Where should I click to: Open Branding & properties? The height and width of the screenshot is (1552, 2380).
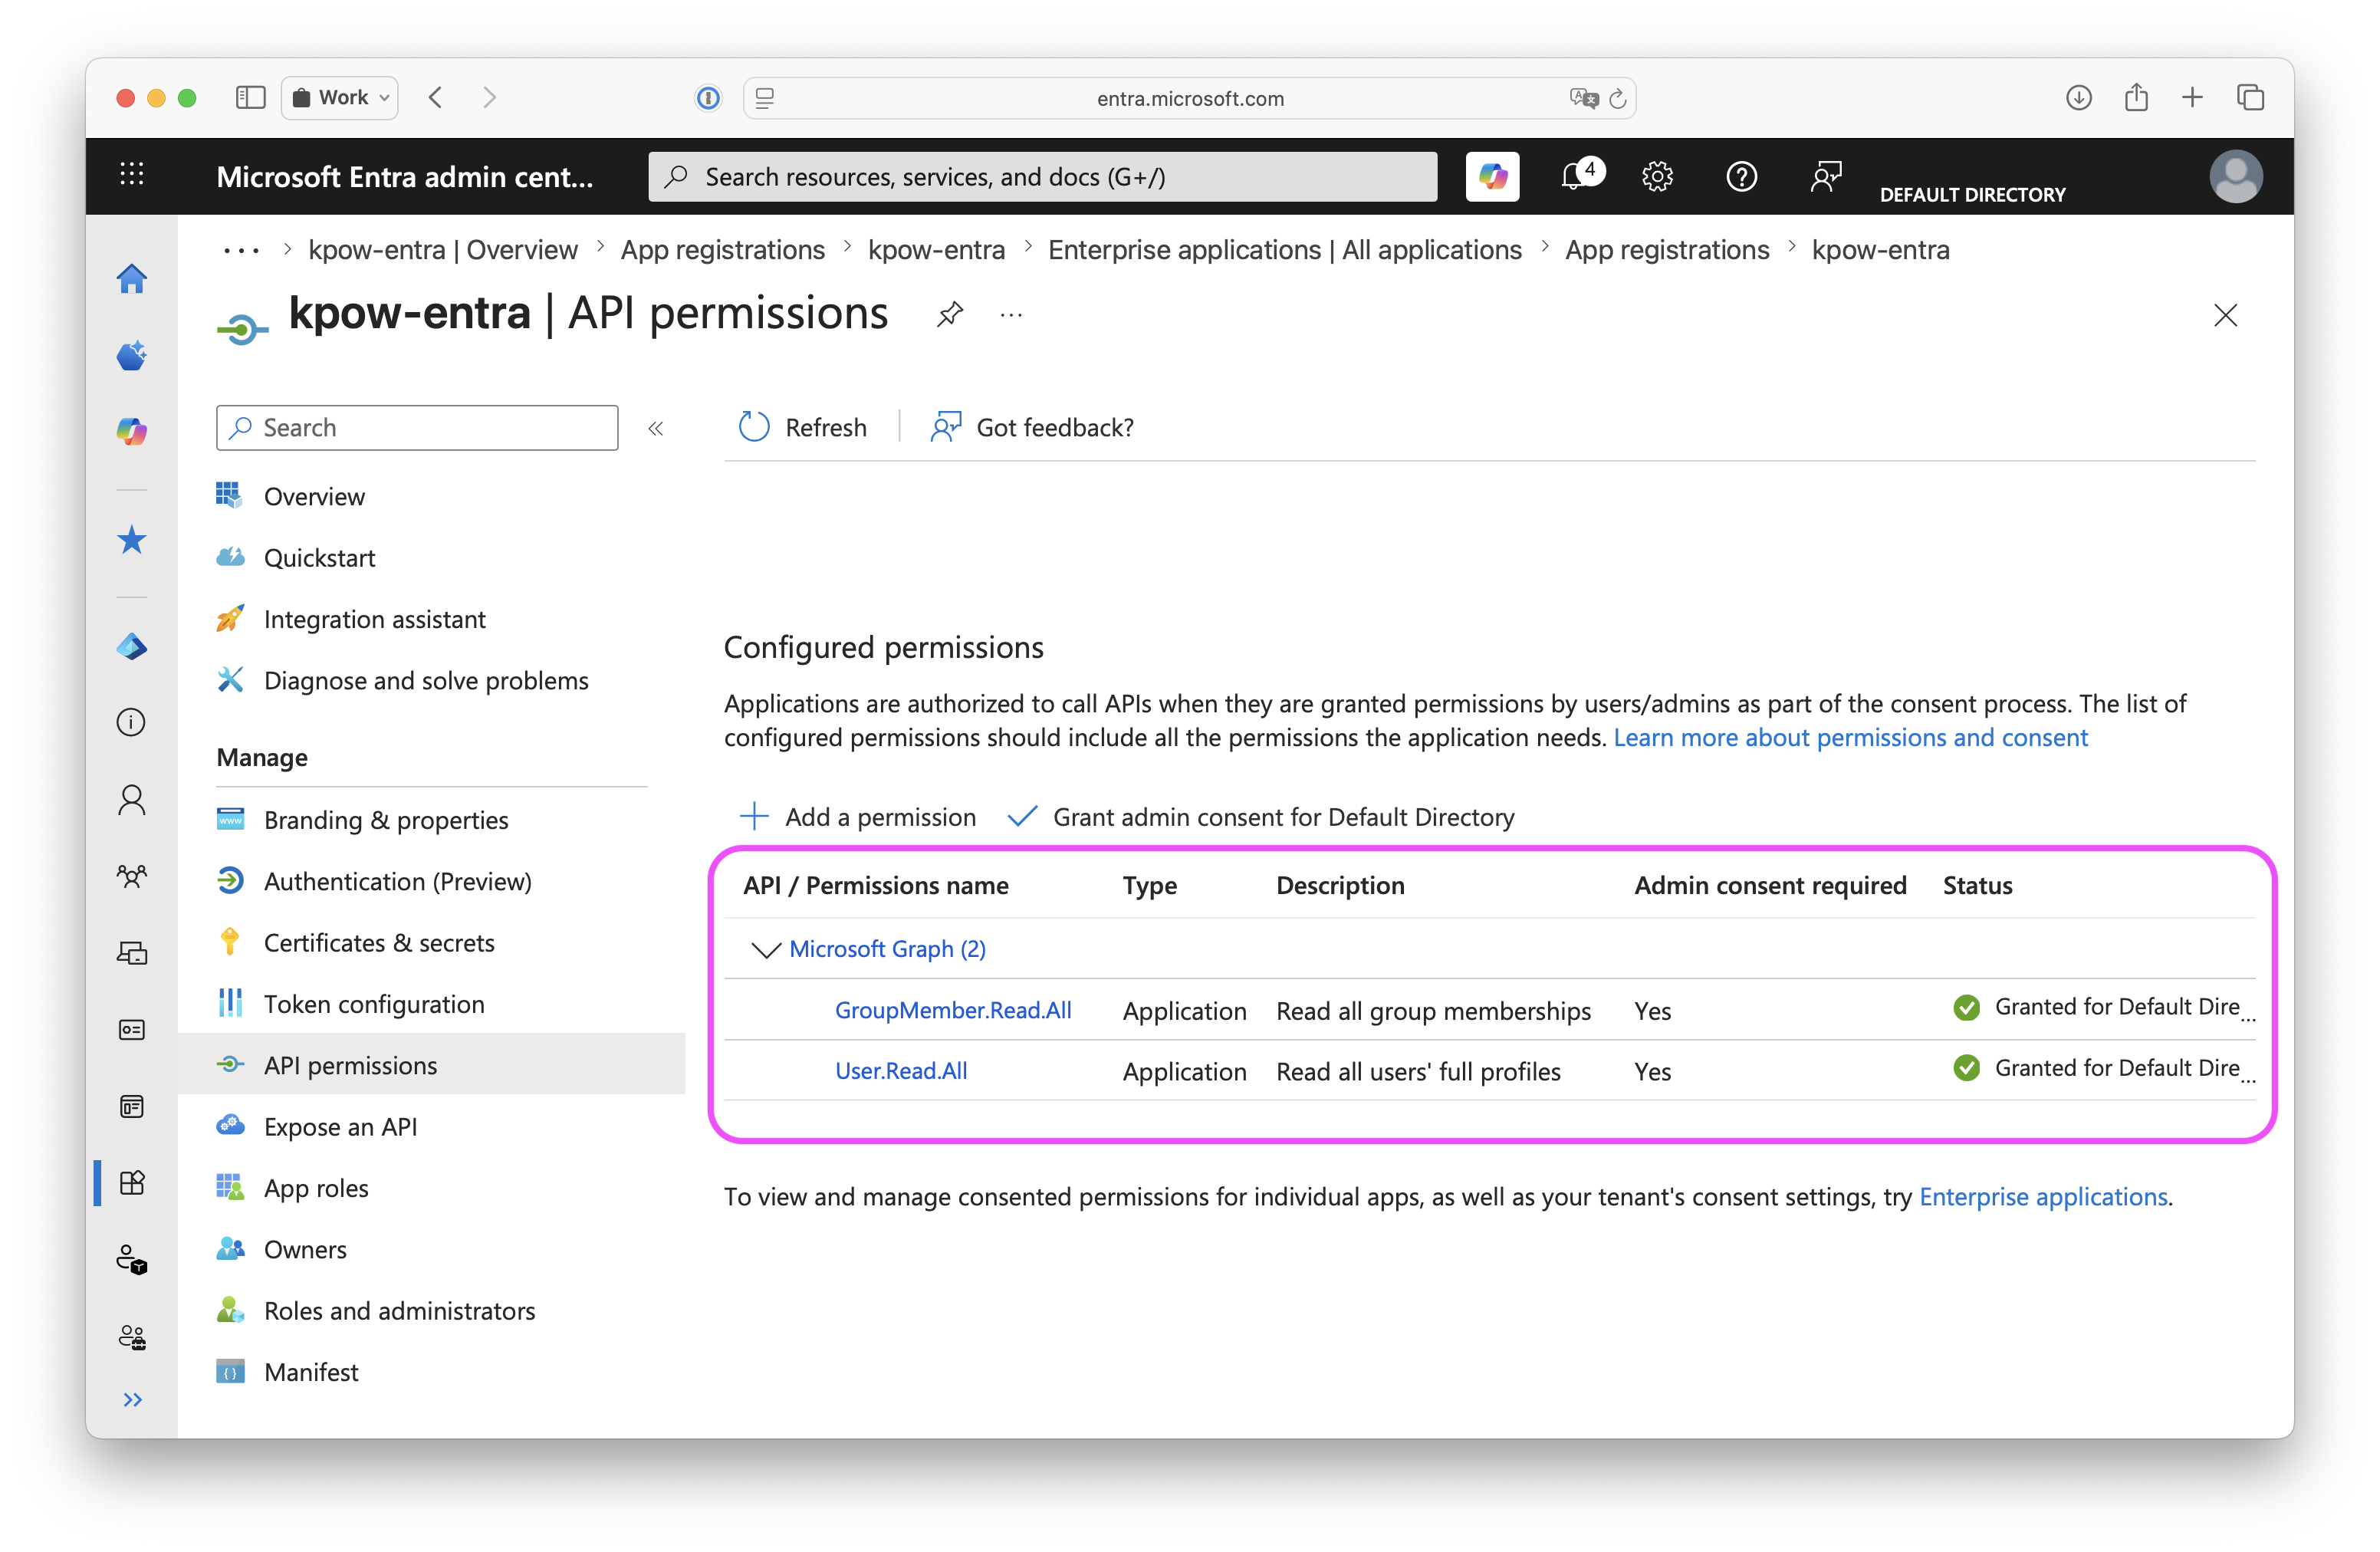[x=386, y=820]
